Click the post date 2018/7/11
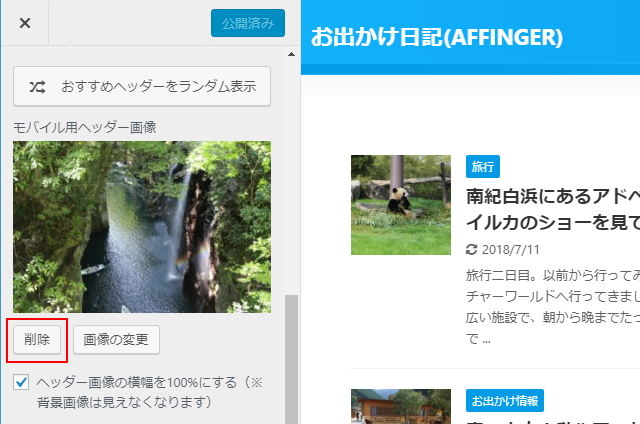The width and height of the screenshot is (640, 424). click(x=511, y=249)
